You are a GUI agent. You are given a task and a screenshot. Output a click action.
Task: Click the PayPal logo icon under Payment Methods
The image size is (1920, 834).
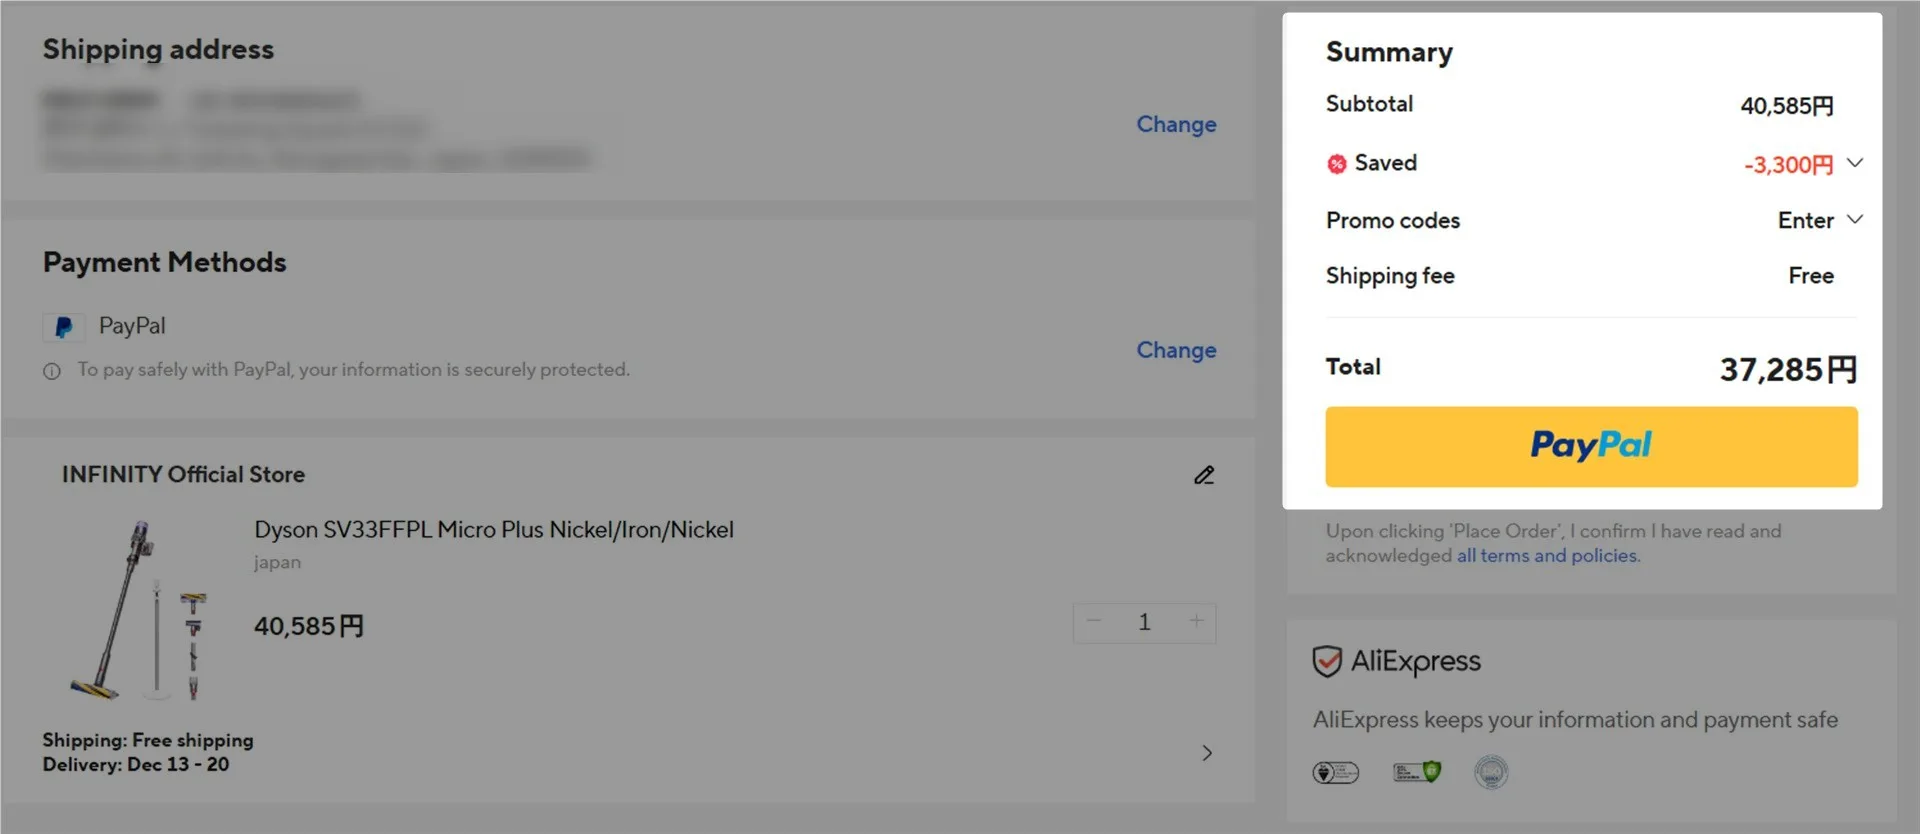[x=63, y=327]
